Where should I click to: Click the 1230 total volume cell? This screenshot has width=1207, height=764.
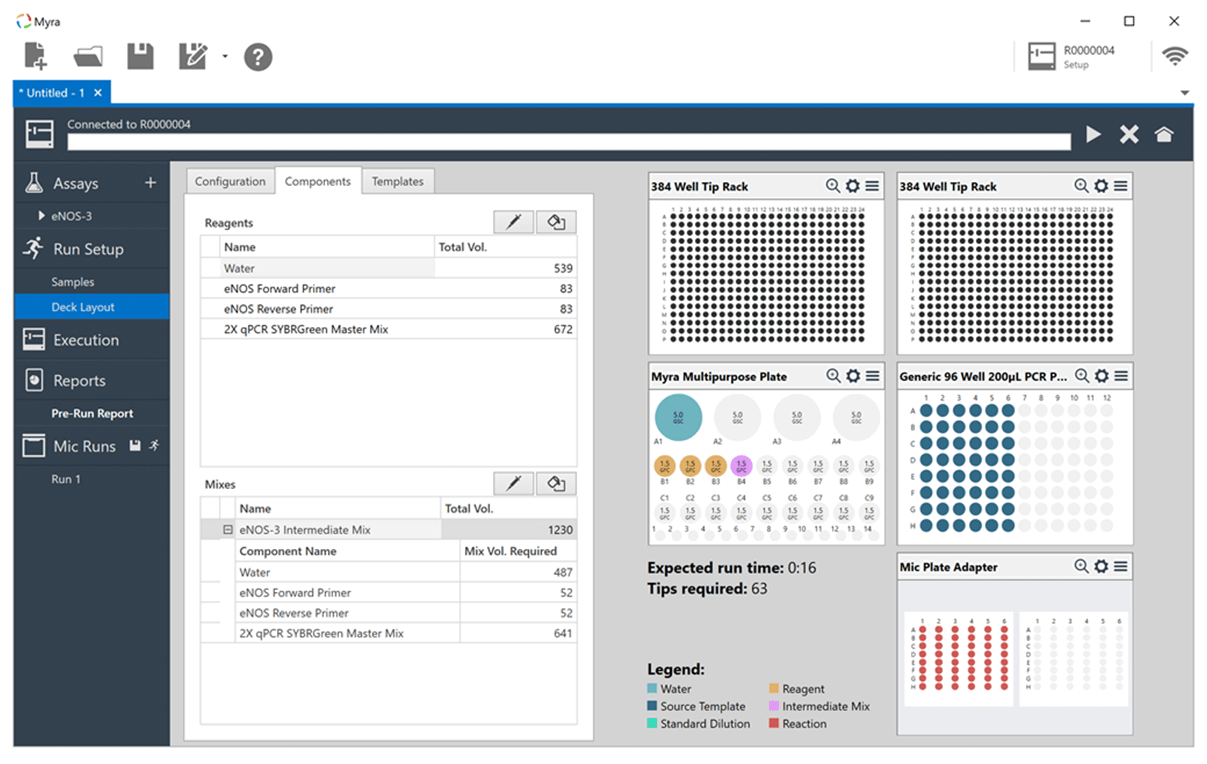[x=508, y=530]
